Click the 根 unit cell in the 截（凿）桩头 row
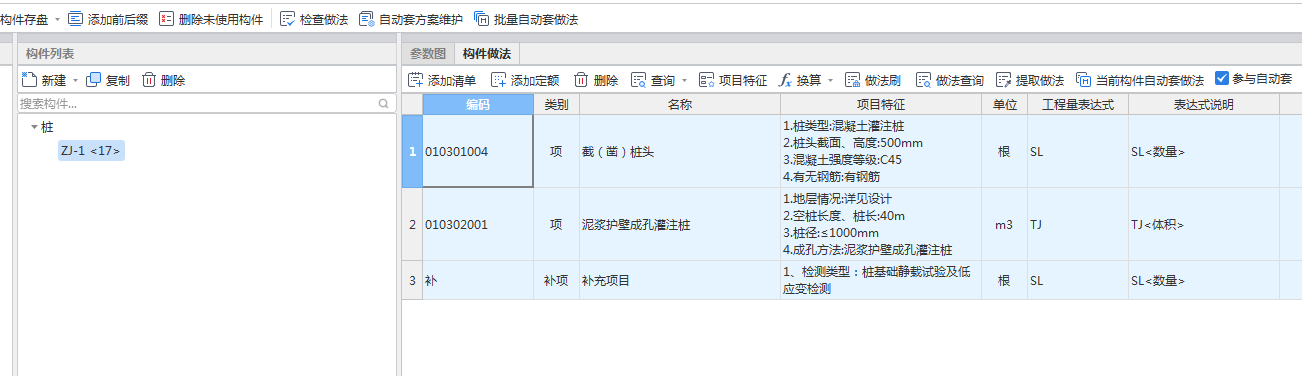This screenshot has height=376, width=1302. tap(1004, 152)
